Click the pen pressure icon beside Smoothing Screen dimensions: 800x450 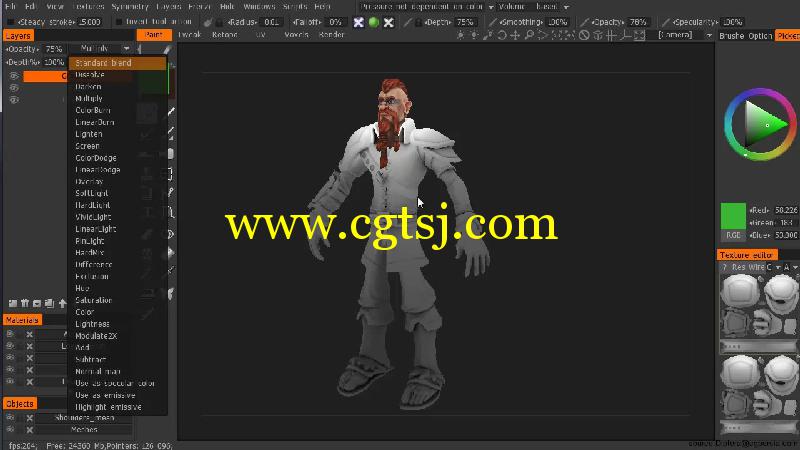492,22
